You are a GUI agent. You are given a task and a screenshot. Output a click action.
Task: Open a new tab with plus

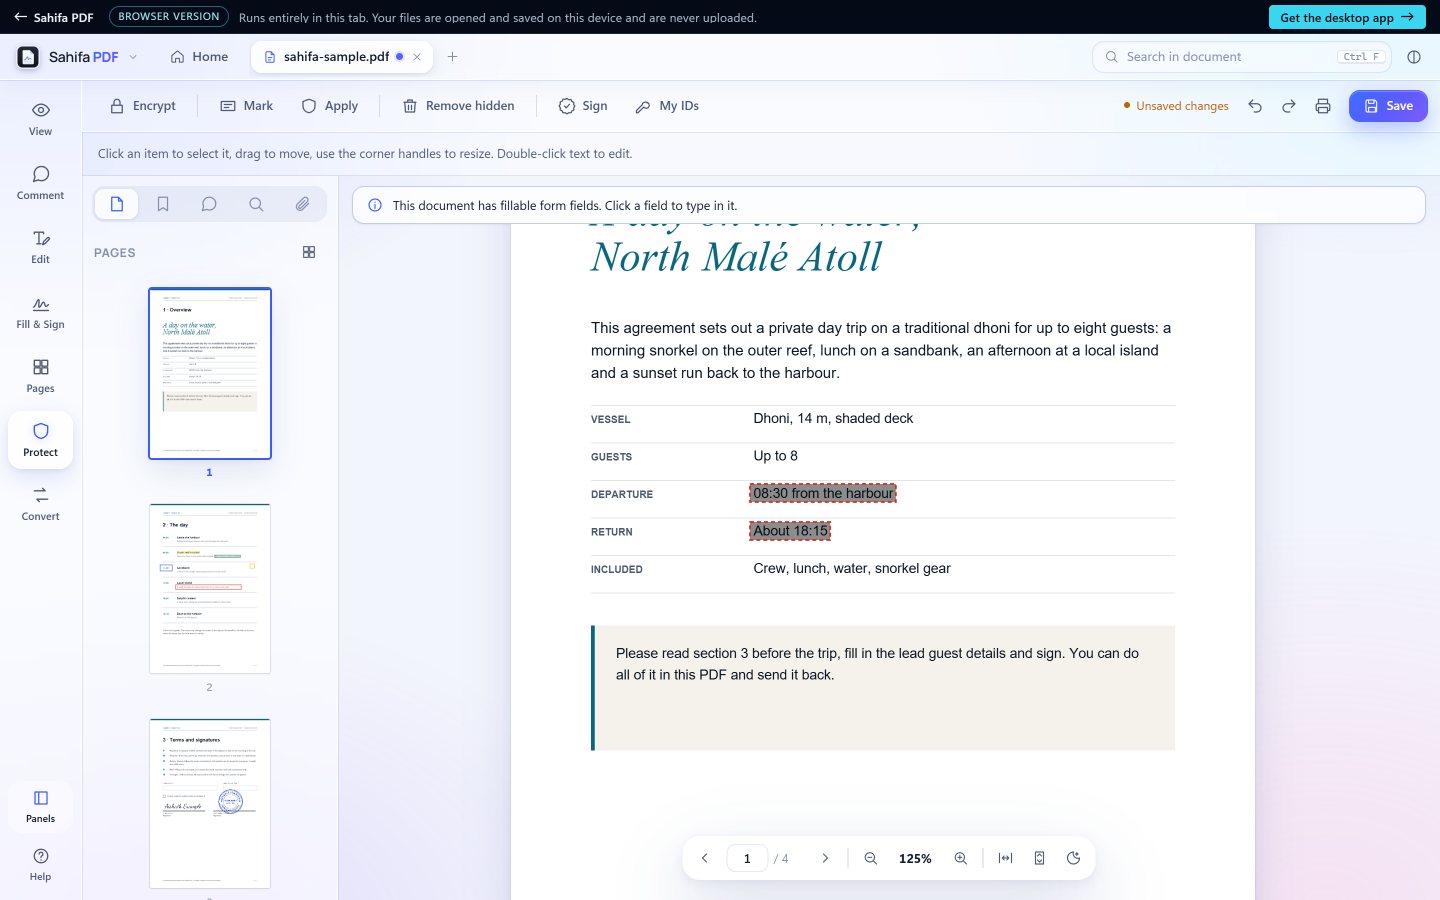click(x=452, y=57)
